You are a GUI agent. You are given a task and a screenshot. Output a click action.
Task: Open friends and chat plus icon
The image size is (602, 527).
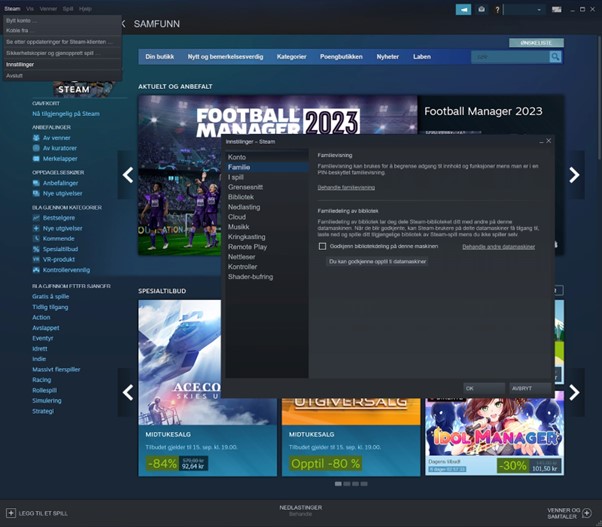coord(587,513)
